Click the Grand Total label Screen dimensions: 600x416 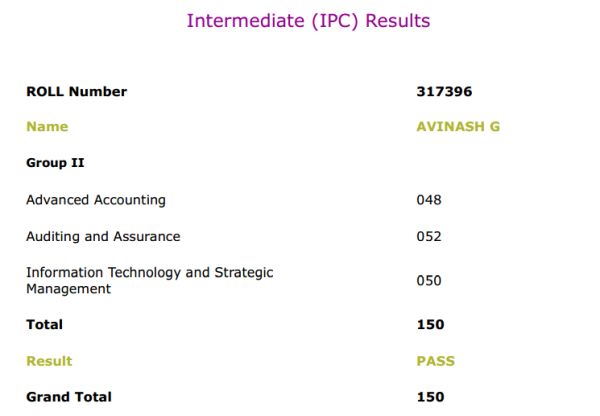[69, 397]
